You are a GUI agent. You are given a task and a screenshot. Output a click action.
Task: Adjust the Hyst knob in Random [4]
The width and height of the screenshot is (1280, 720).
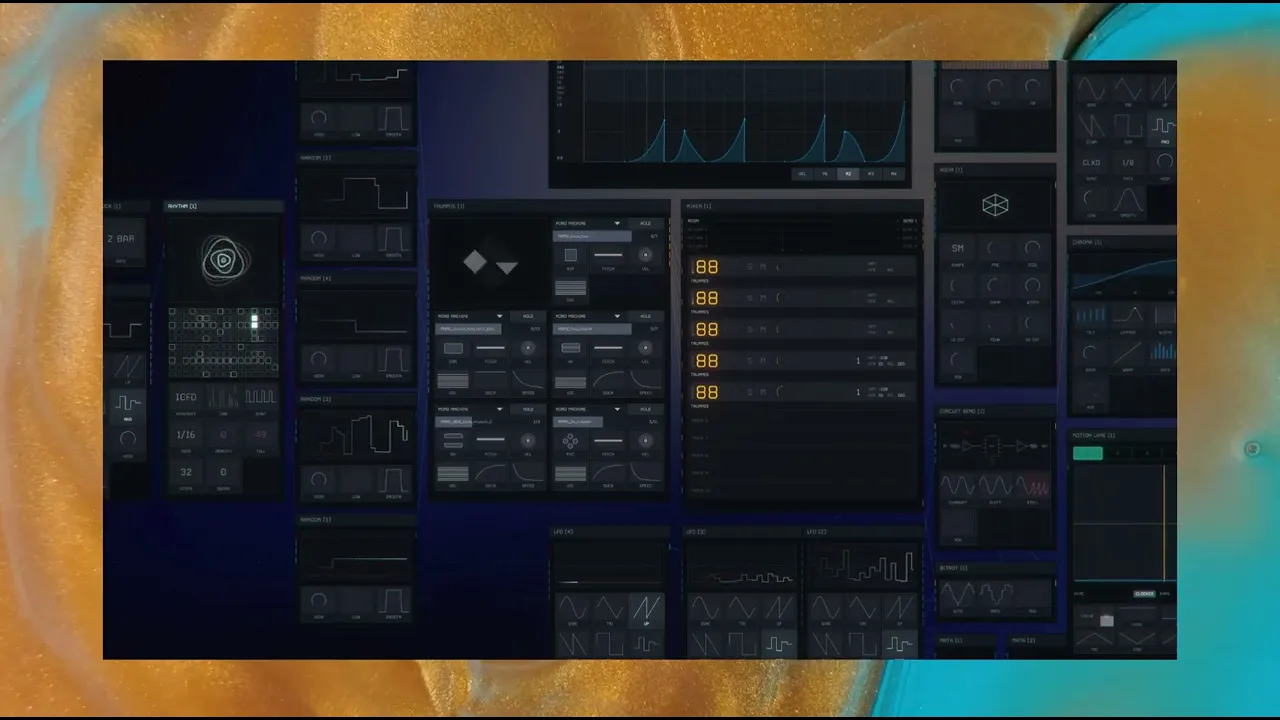click(319, 360)
